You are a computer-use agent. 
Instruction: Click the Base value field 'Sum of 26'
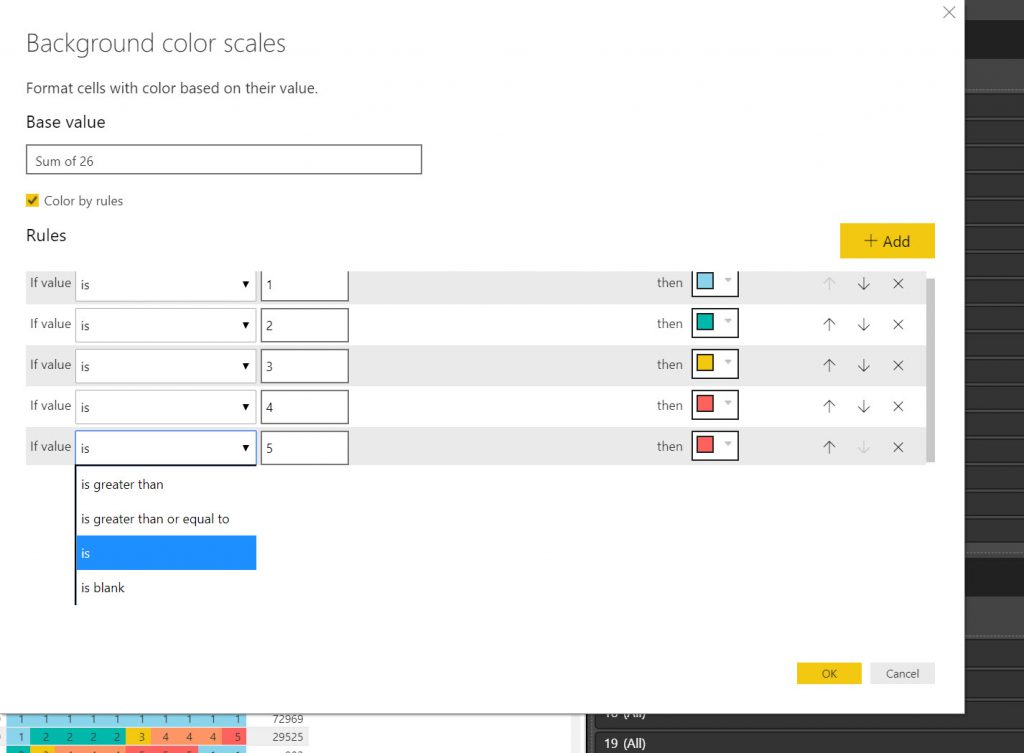(x=224, y=160)
